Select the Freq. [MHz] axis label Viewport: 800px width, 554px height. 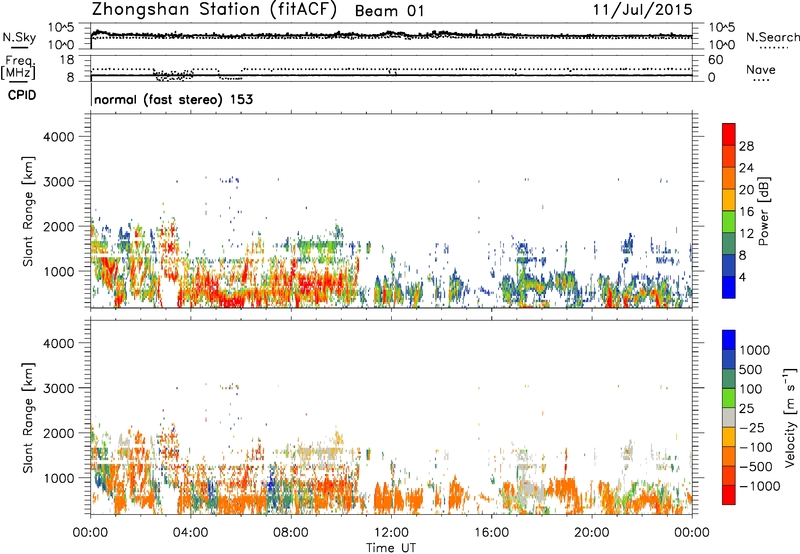click(18, 67)
